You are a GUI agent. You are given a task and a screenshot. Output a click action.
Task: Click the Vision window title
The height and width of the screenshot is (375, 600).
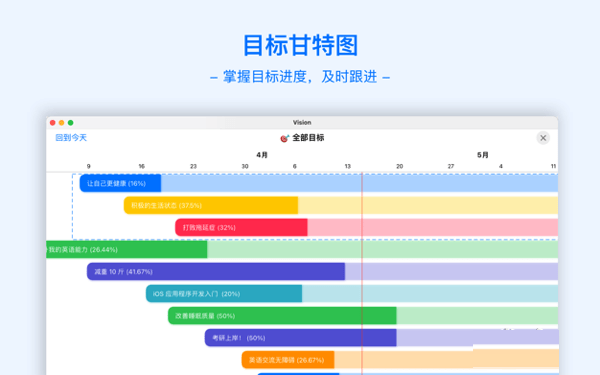(302, 122)
